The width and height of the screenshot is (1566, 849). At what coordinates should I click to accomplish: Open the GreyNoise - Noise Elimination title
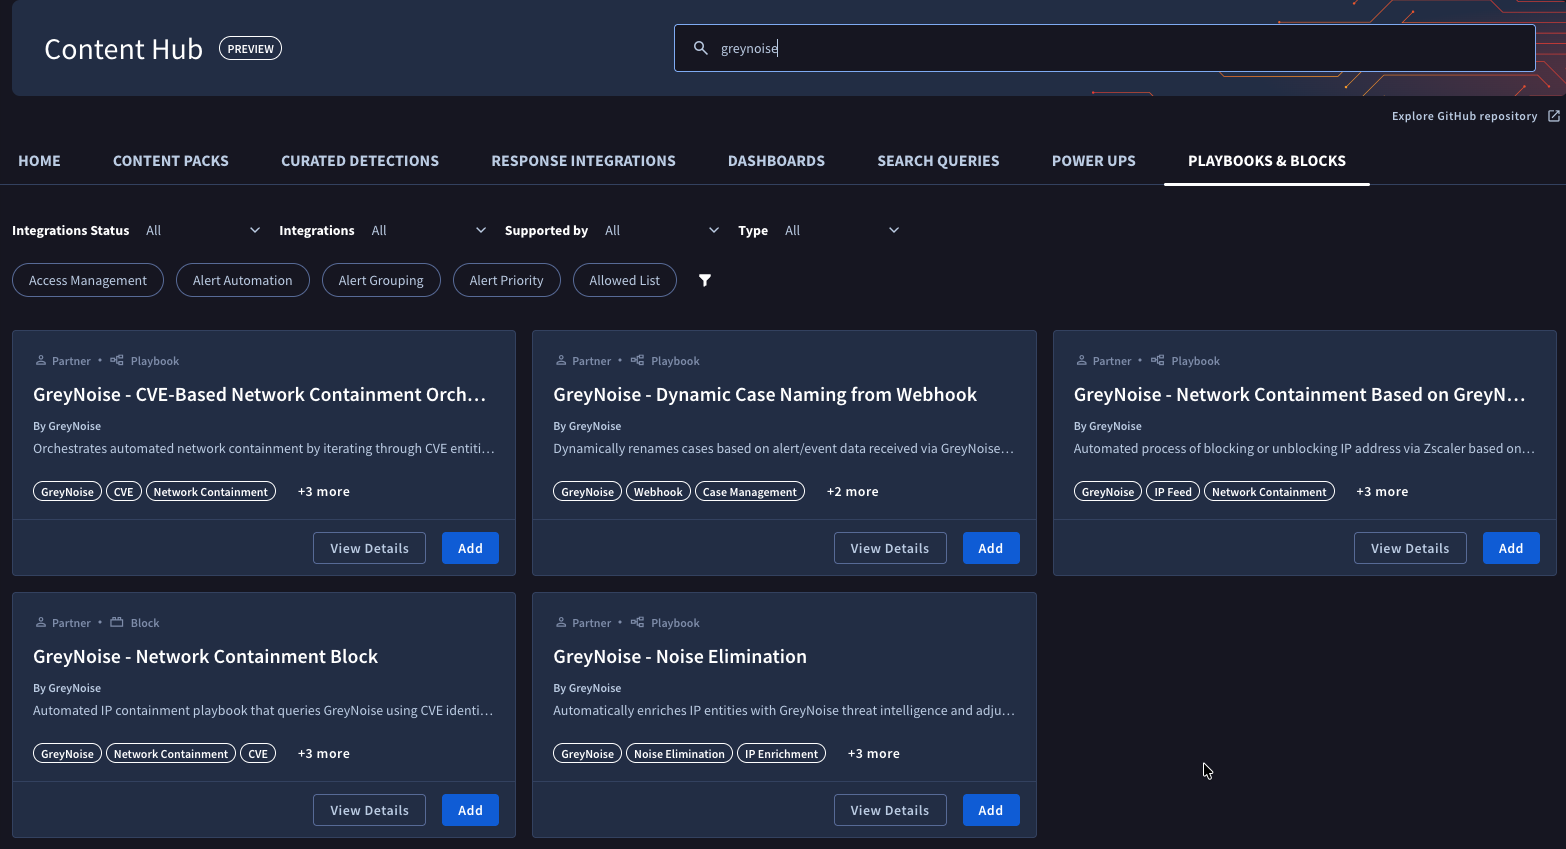point(680,656)
